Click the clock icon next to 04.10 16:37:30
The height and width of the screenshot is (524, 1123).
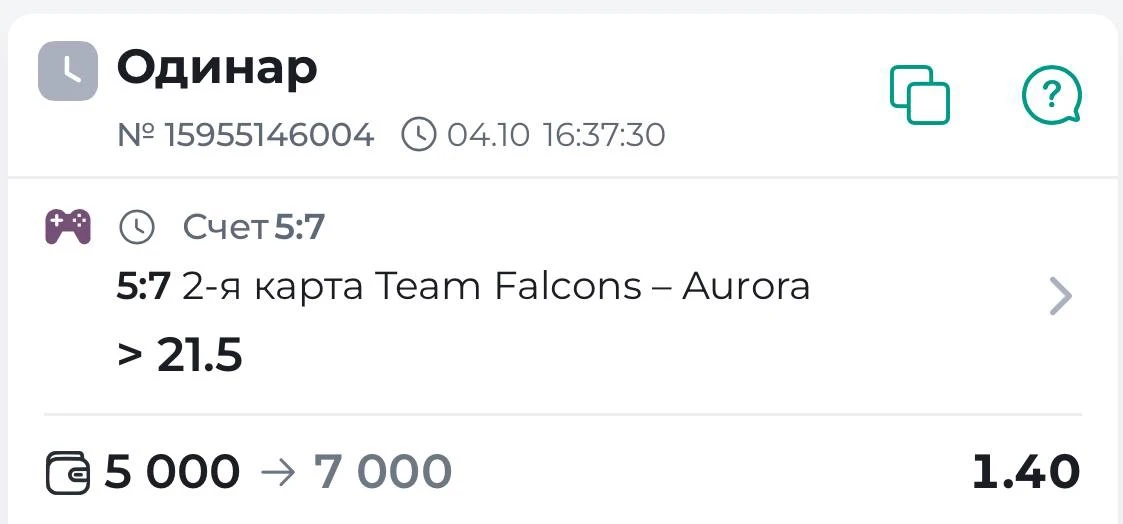point(418,134)
